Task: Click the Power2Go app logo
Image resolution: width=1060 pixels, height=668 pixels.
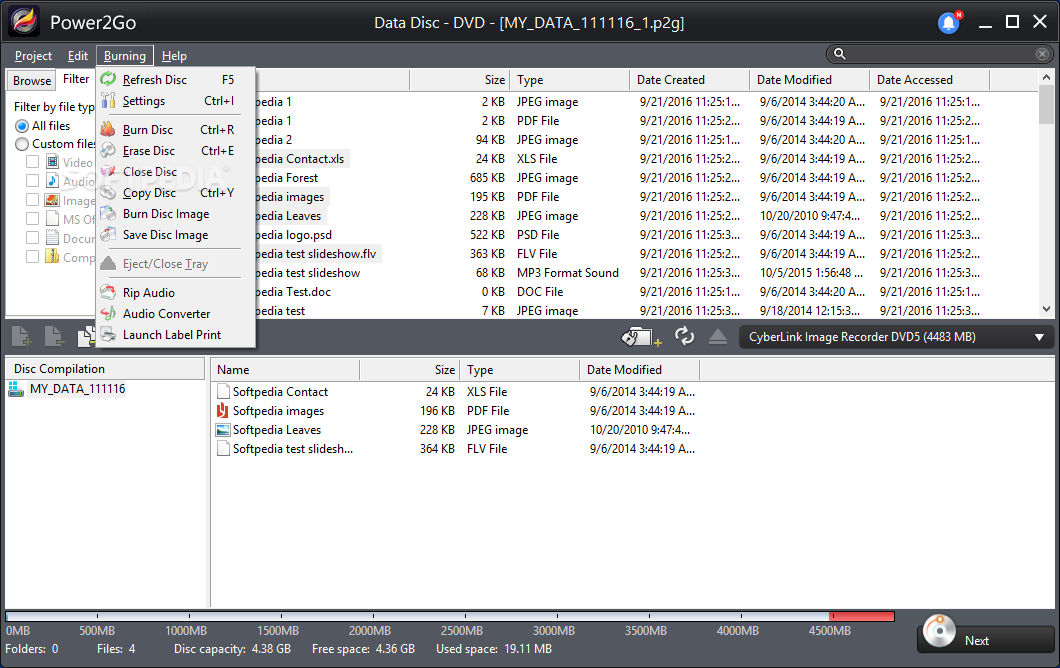Action: point(24,22)
